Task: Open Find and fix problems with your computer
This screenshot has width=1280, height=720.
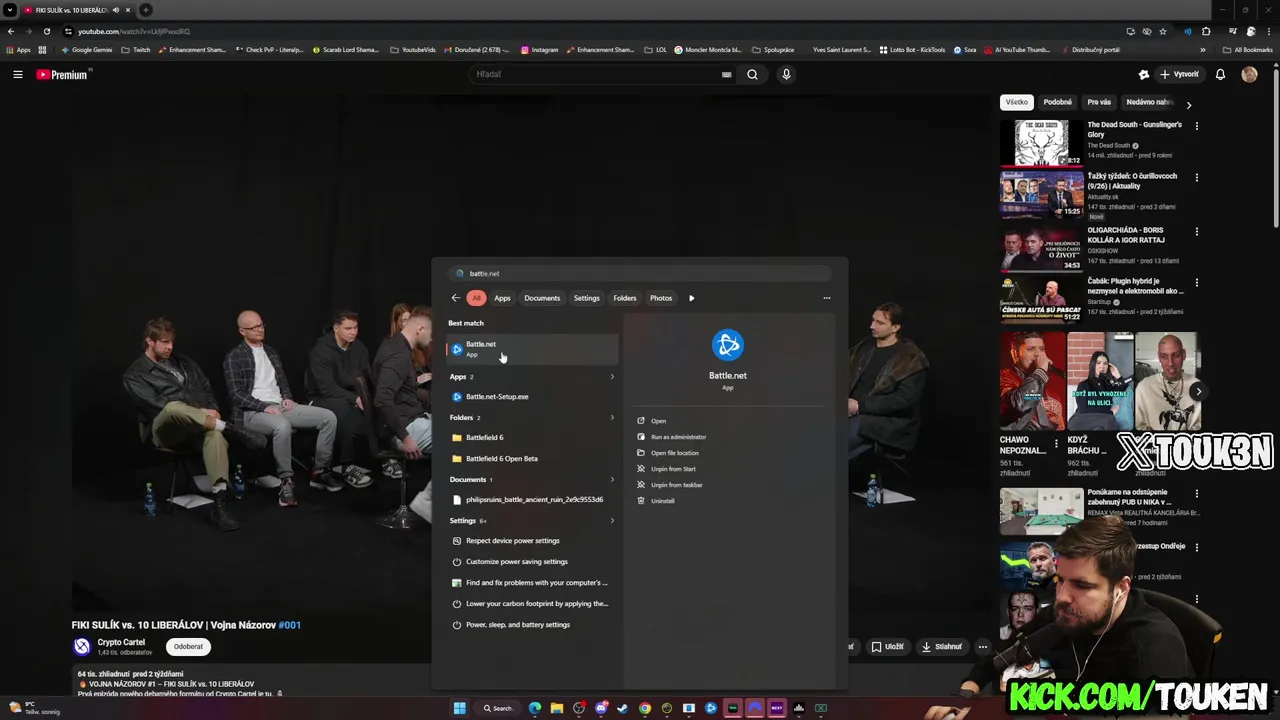Action: point(531,583)
